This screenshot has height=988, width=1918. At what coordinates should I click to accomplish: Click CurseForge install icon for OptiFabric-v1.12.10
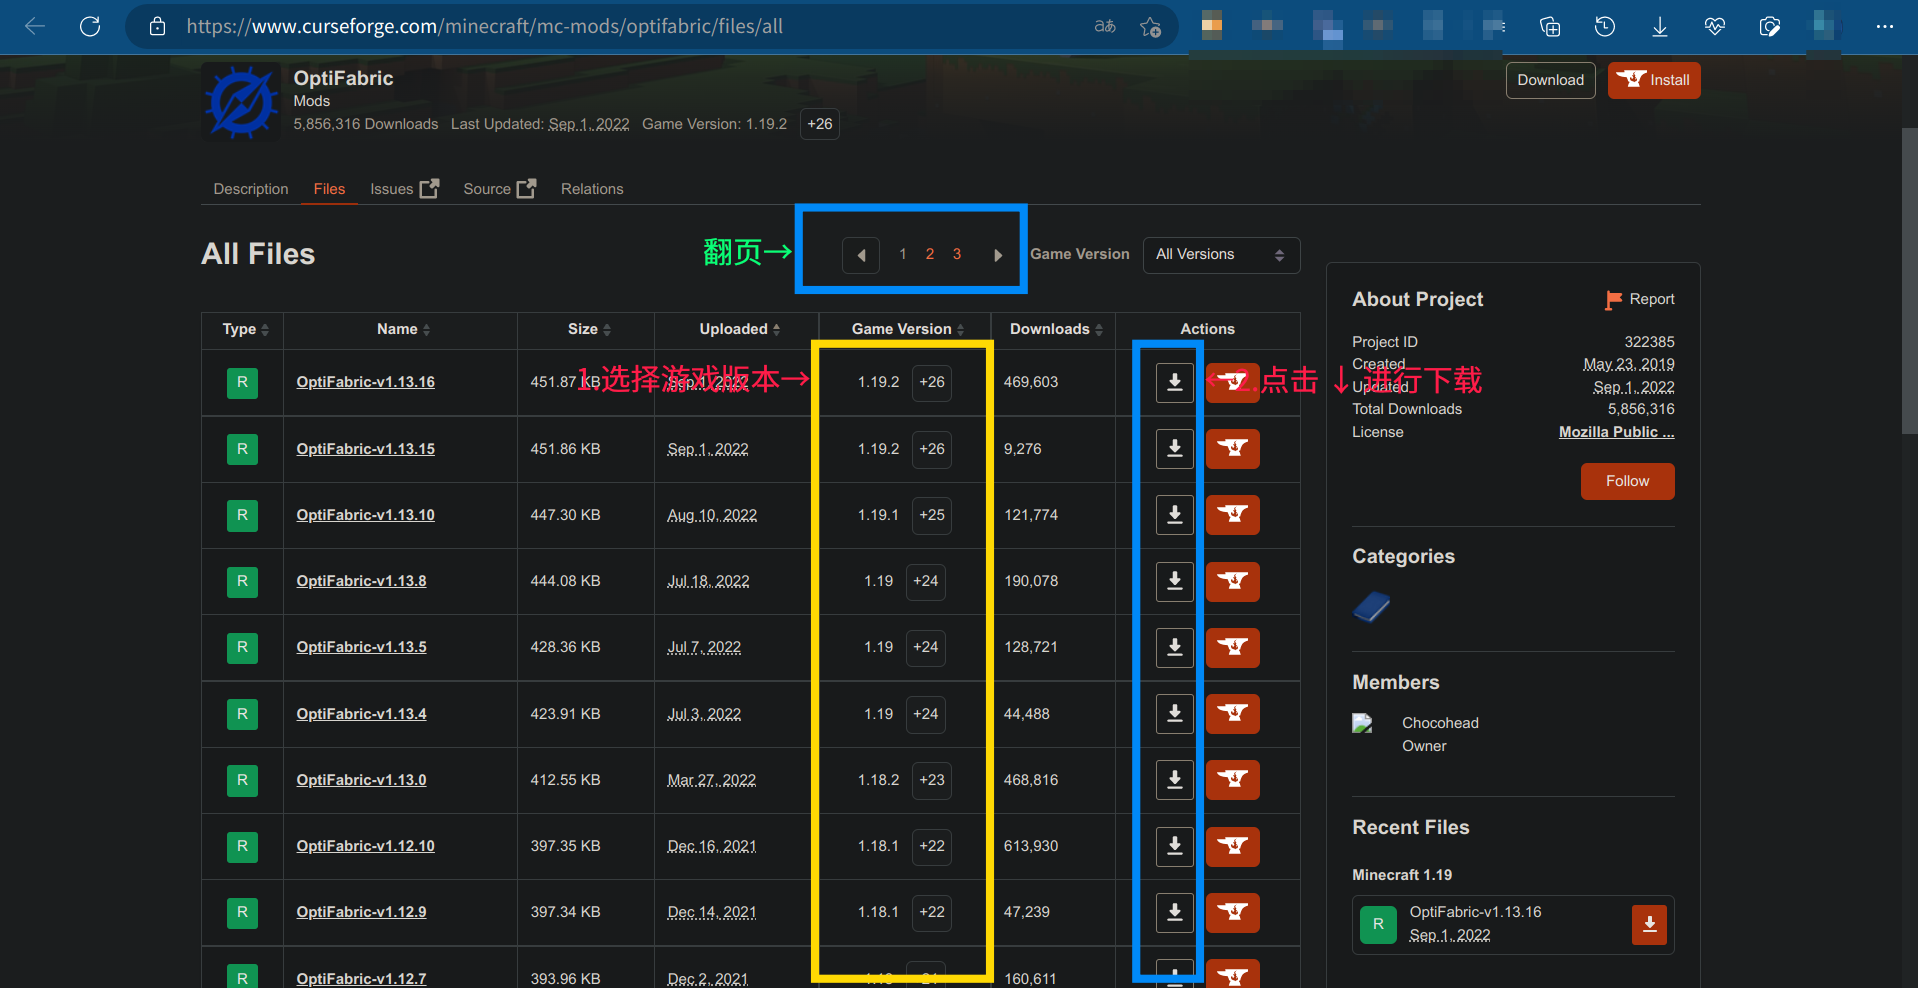1232,846
